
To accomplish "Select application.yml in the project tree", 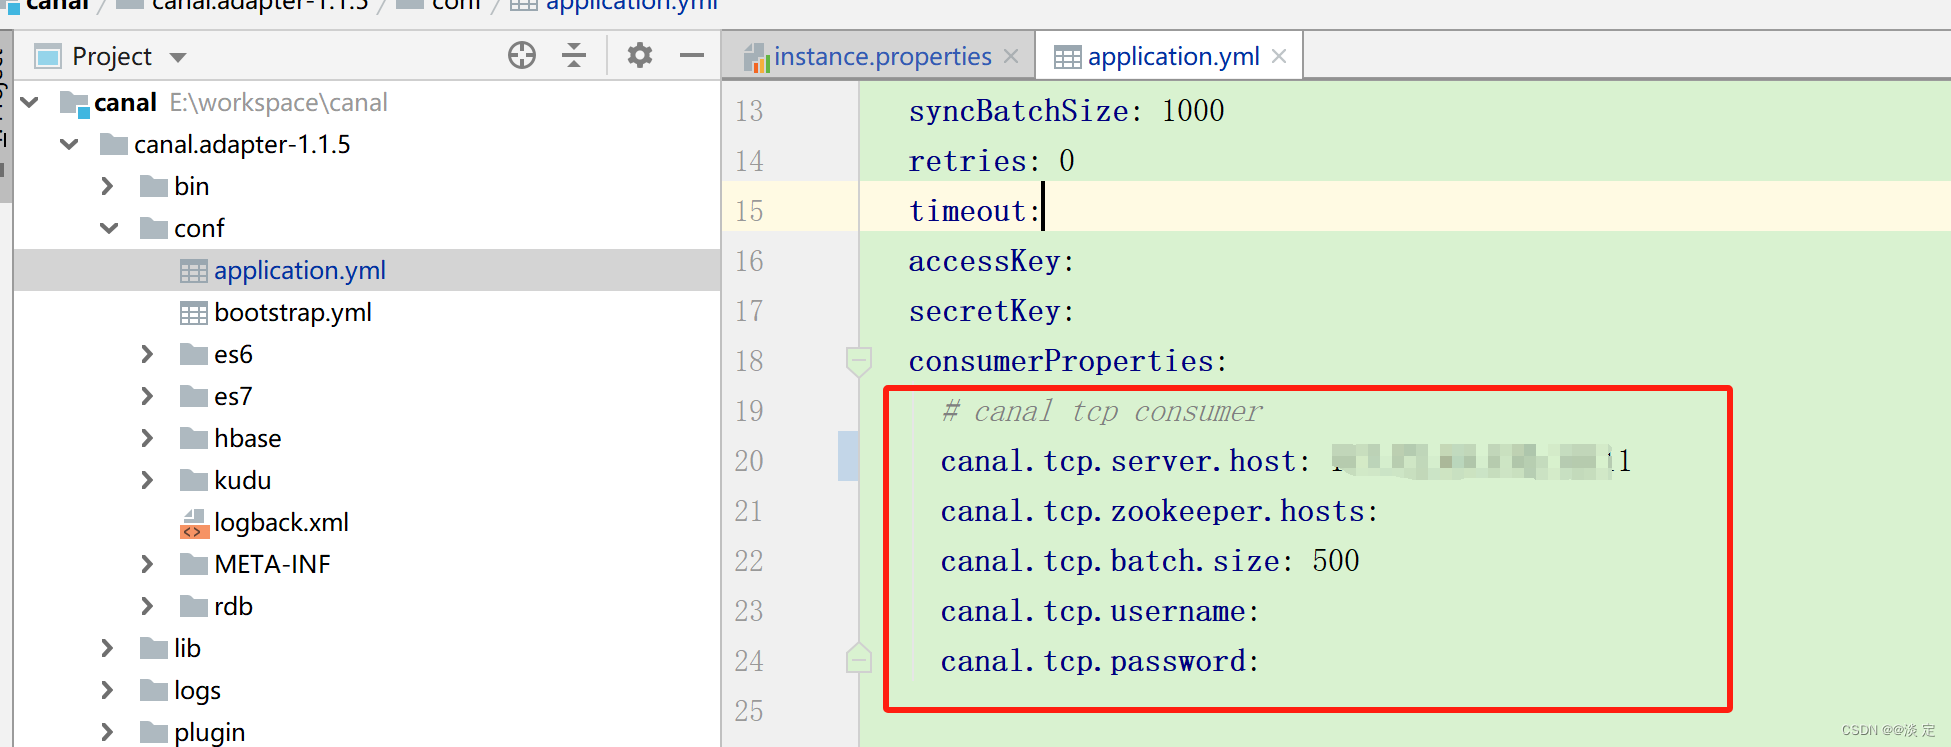I will [367, 270].
